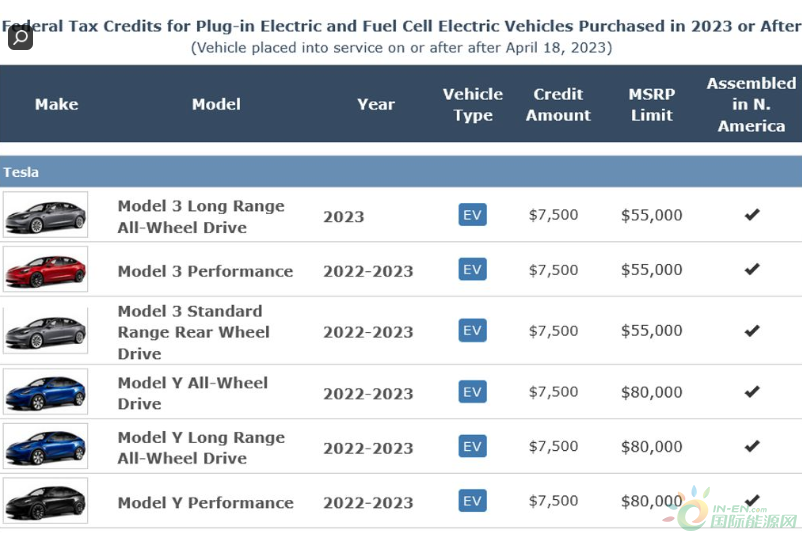802x536 pixels.
Task: Click the Credit Amount column header
Action: click(558, 104)
